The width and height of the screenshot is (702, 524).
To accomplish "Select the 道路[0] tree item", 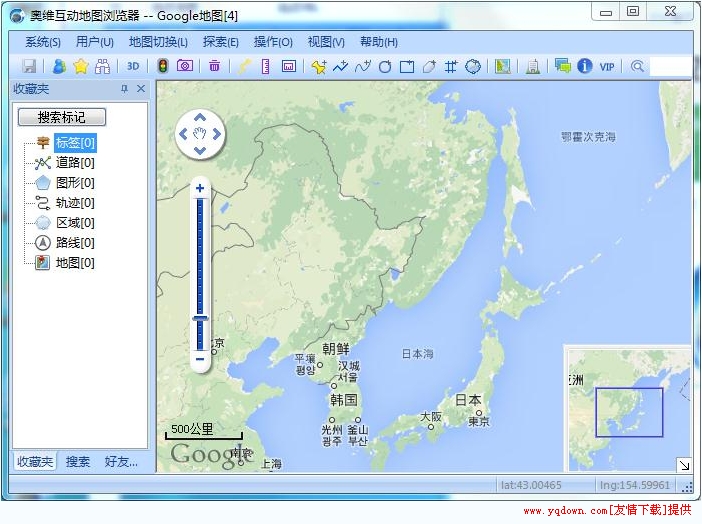I will [75, 163].
